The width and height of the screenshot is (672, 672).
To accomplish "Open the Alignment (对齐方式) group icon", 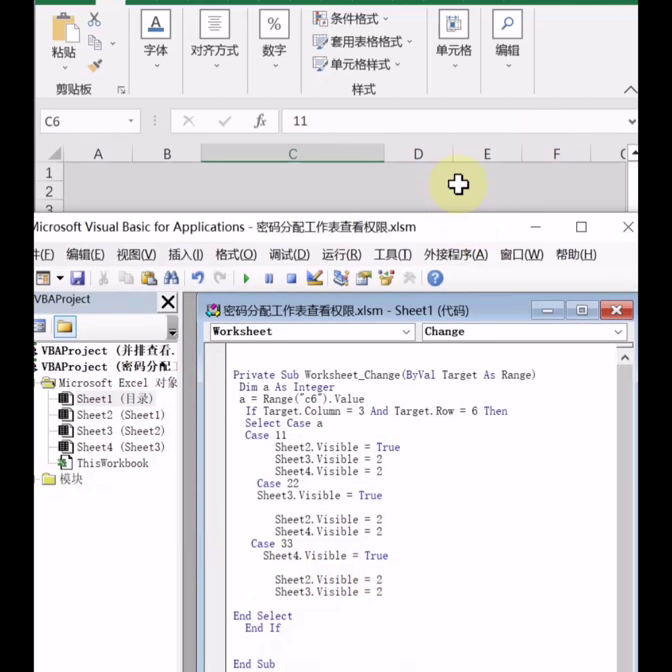I will pos(215,24).
